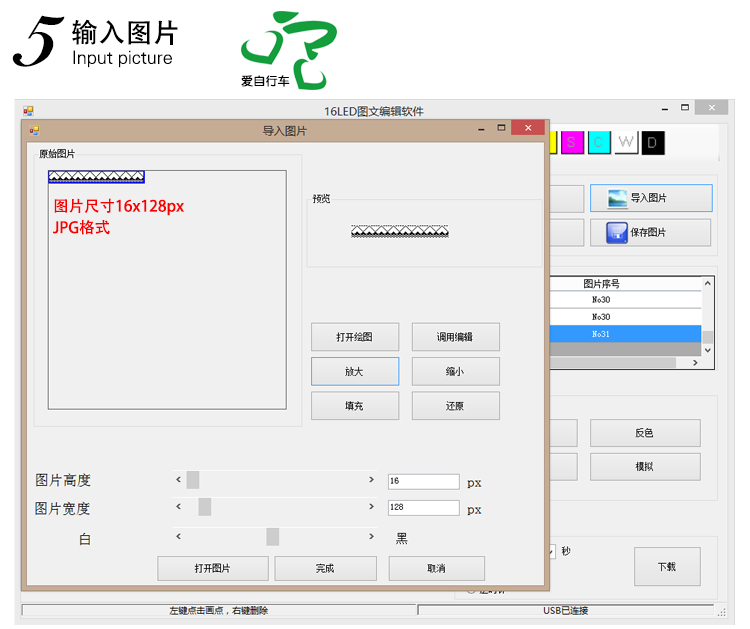Restore image with 还原 button
750x629 pixels.
point(455,406)
